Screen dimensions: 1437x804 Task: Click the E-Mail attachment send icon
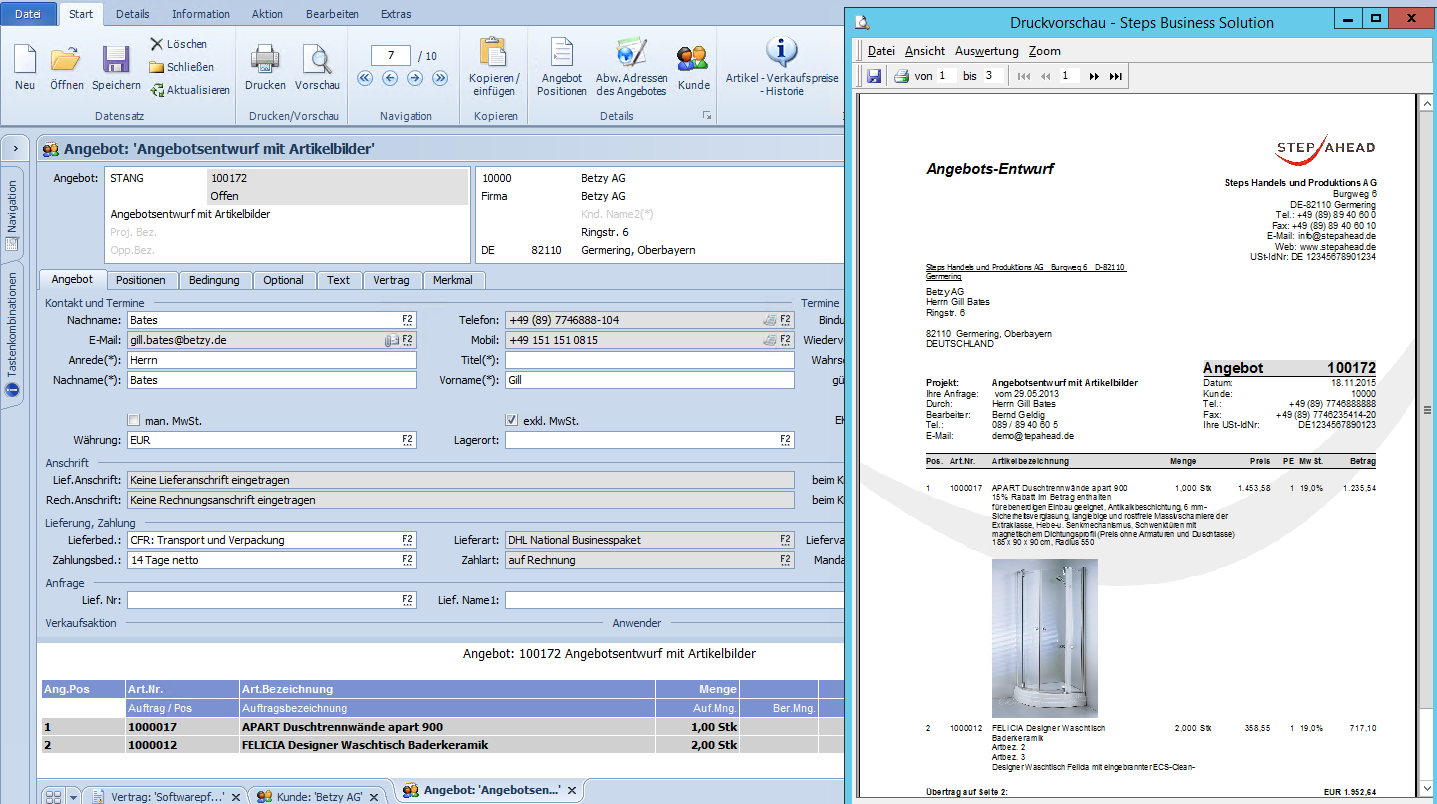[391, 341]
